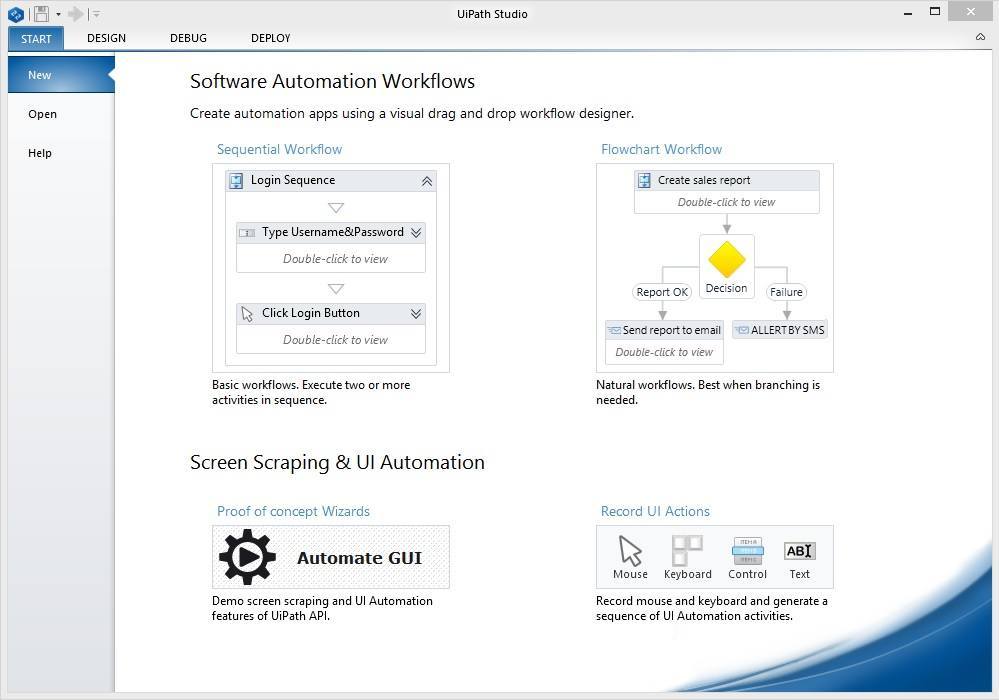Click the Create sales report activity icon
This screenshot has width=999, height=700.
point(644,179)
